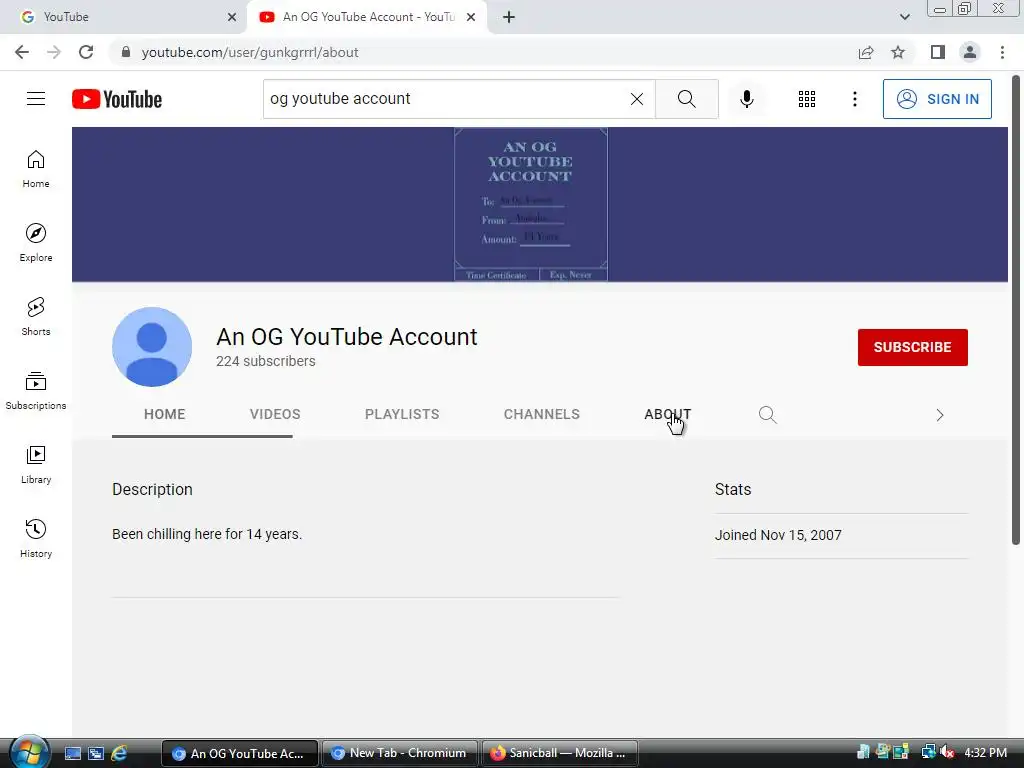The height and width of the screenshot is (768, 1024).
Task: Select 'Joined Nov 15, 2007' text
Action: coord(778,535)
